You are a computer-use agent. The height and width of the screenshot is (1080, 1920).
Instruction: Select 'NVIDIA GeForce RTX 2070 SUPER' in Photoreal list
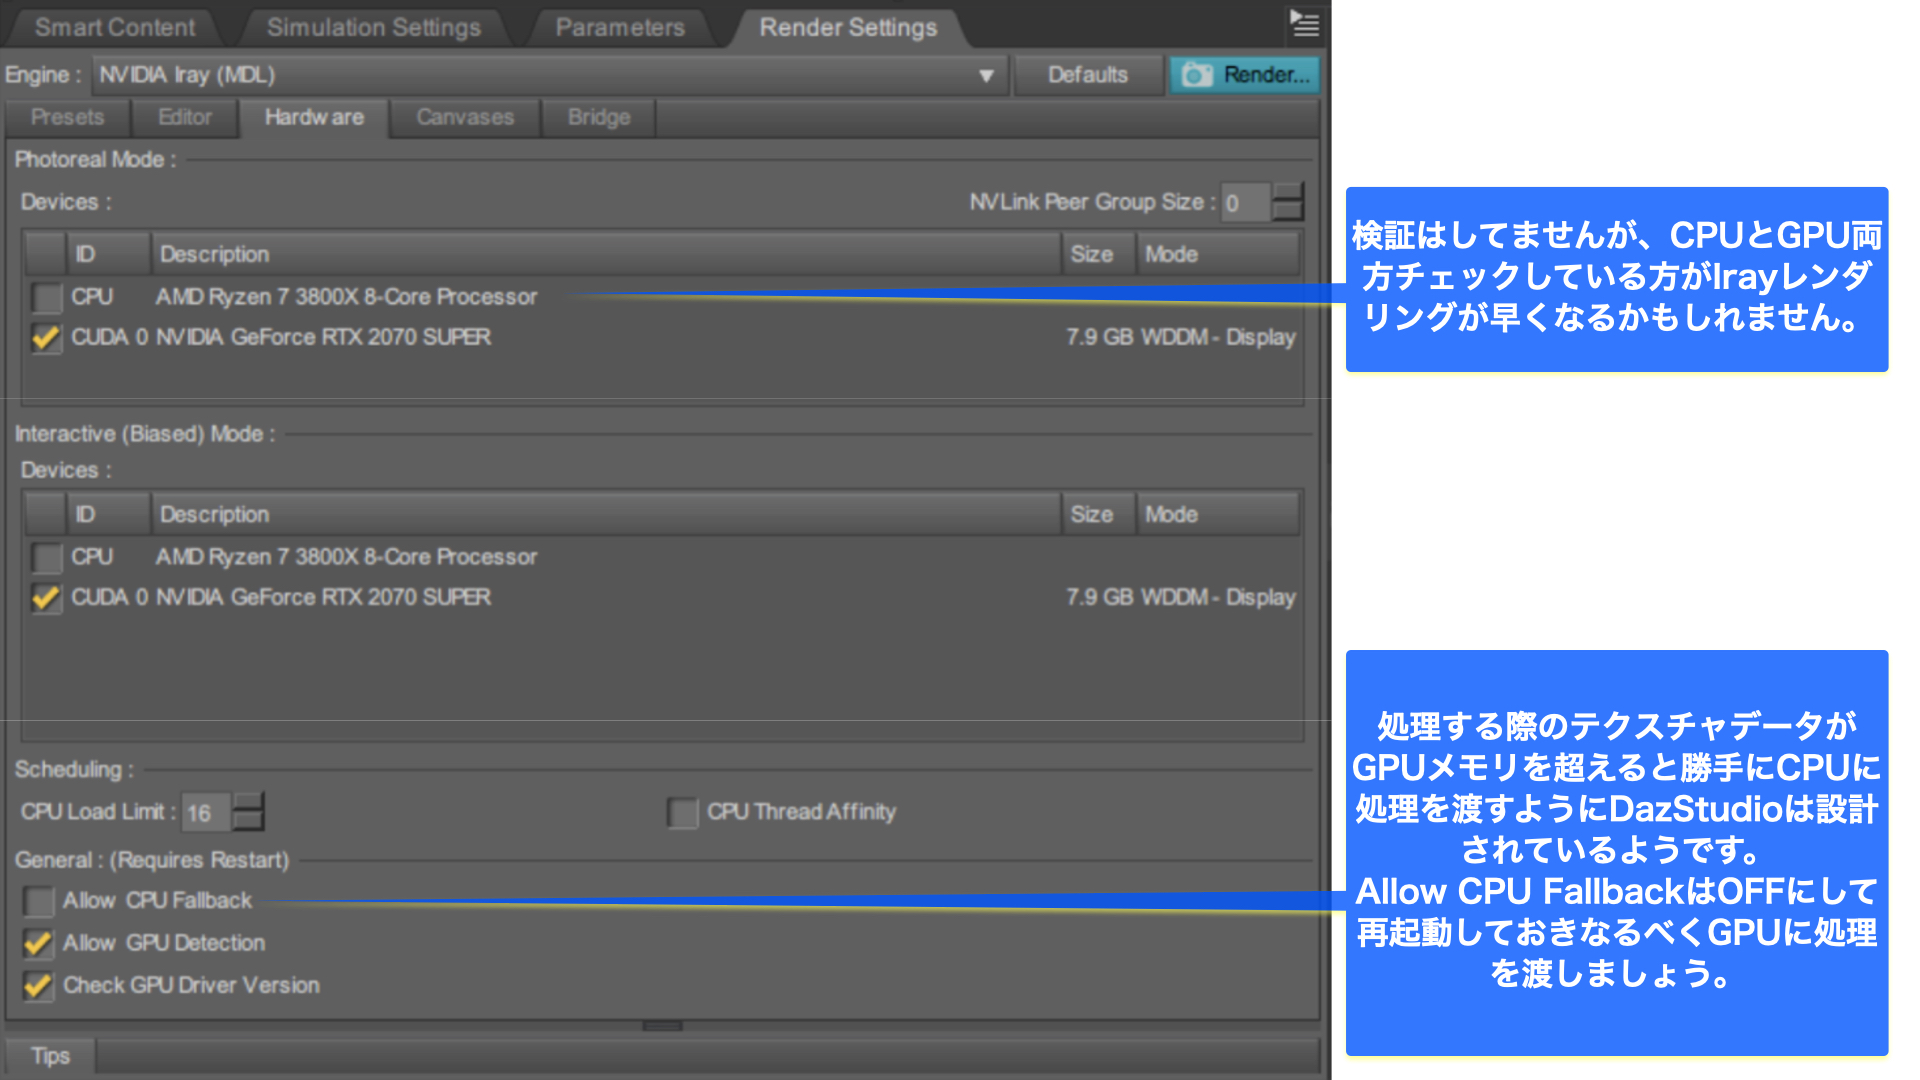pos(324,337)
